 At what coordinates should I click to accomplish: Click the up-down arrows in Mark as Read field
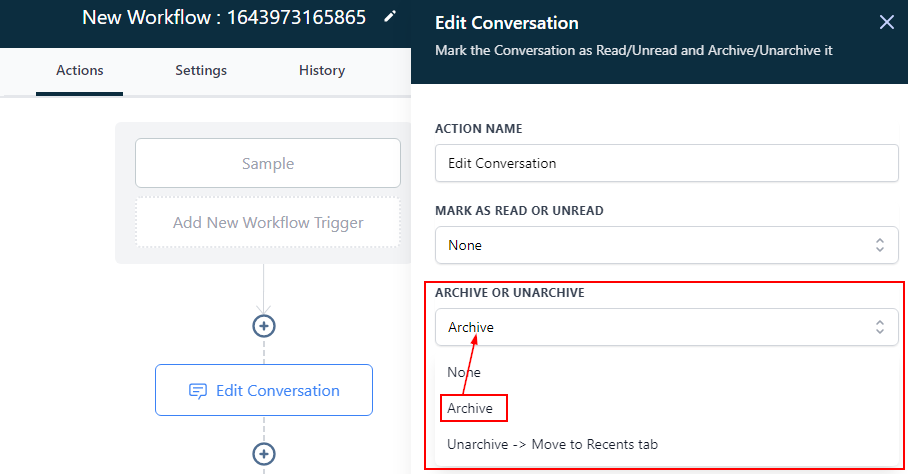879,245
